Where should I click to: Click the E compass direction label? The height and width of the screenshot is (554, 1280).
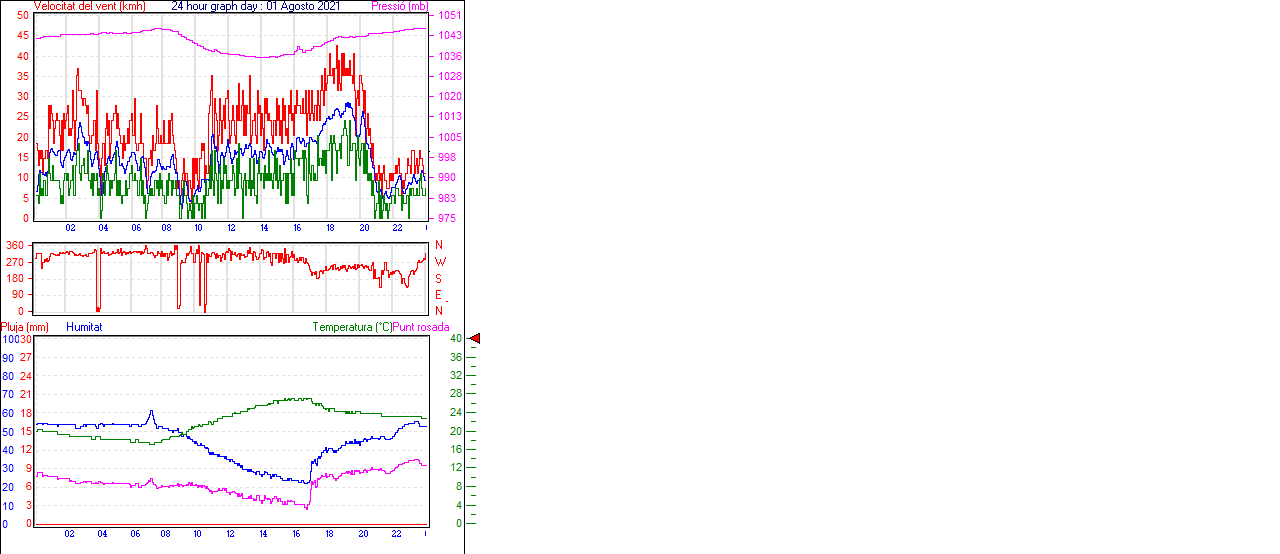tap(438, 295)
